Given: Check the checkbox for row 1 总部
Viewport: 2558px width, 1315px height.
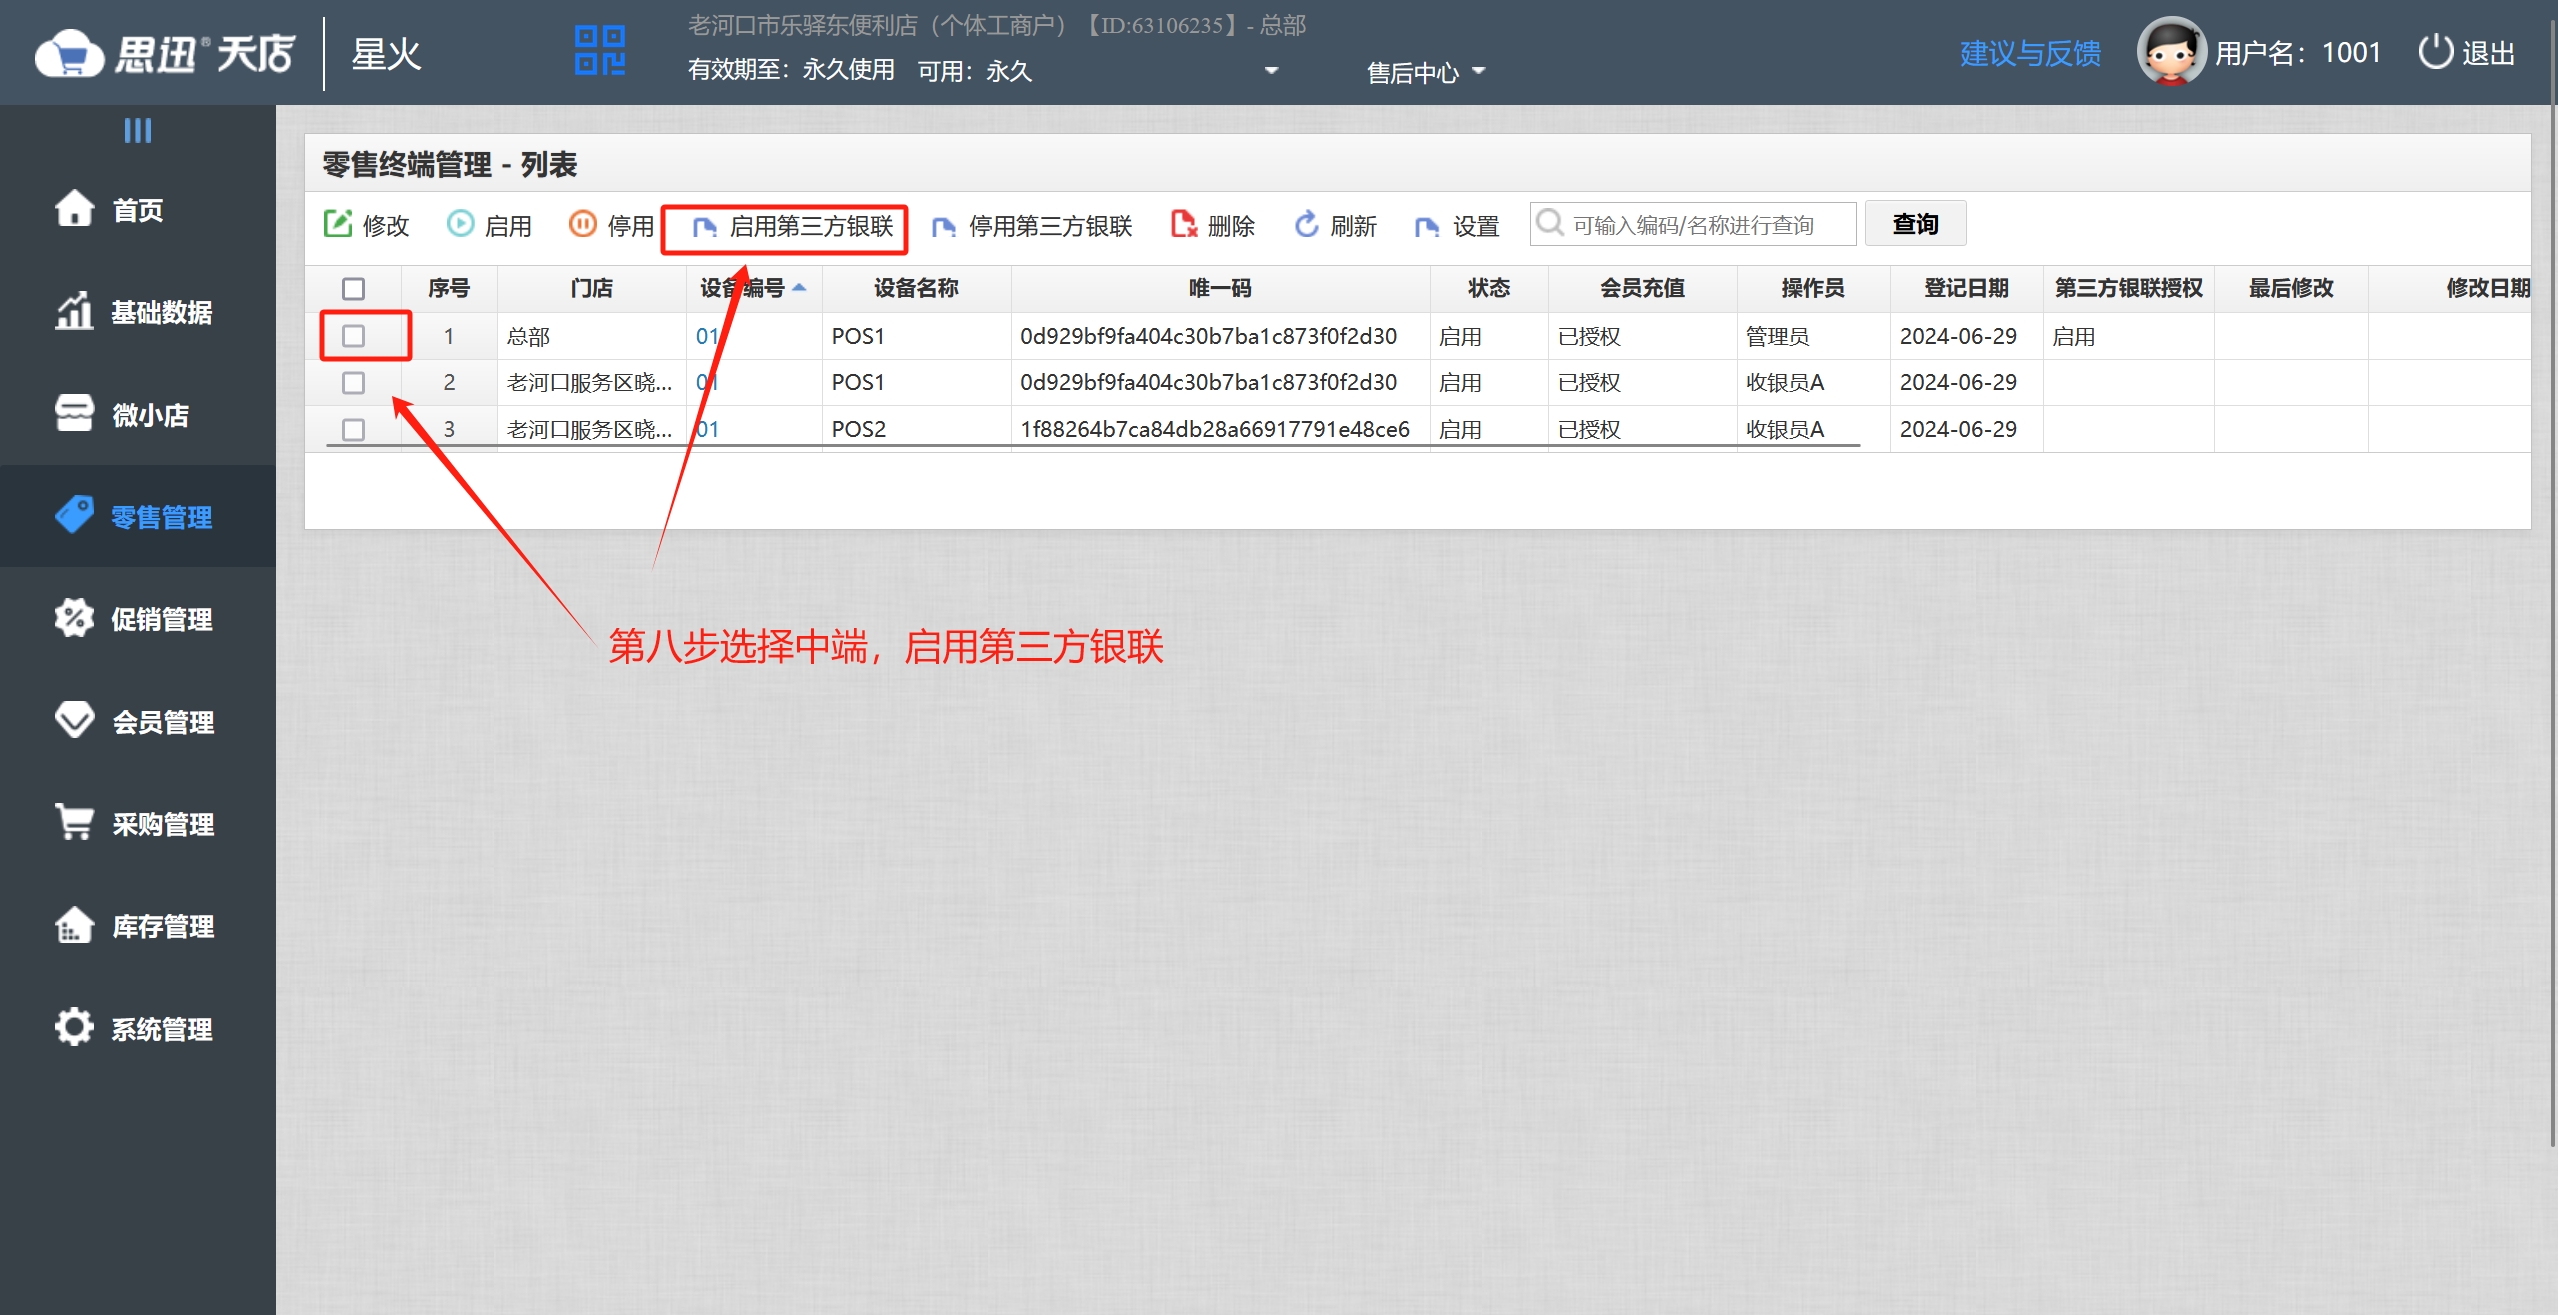Looking at the screenshot, I should 353,336.
